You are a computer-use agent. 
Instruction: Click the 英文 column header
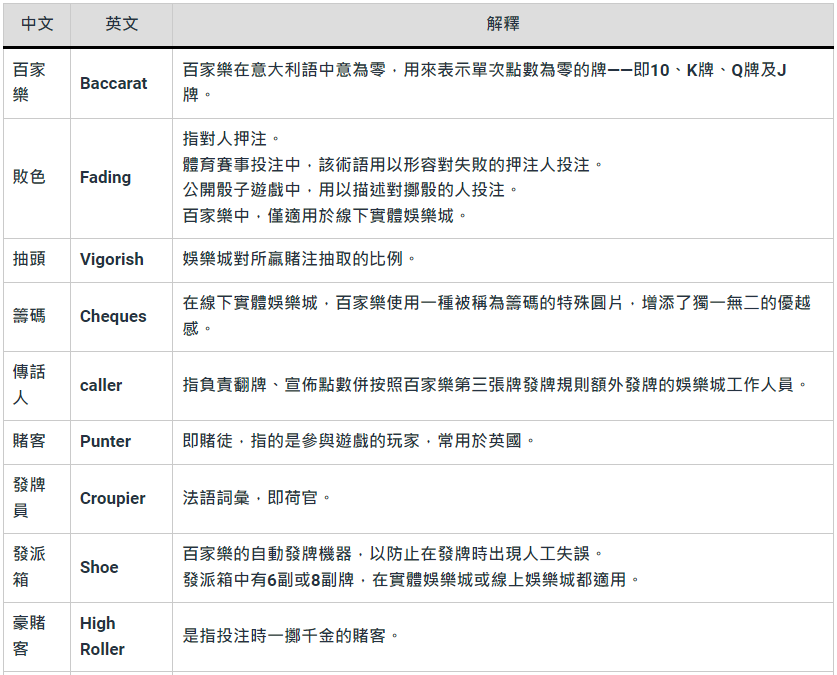point(121,24)
